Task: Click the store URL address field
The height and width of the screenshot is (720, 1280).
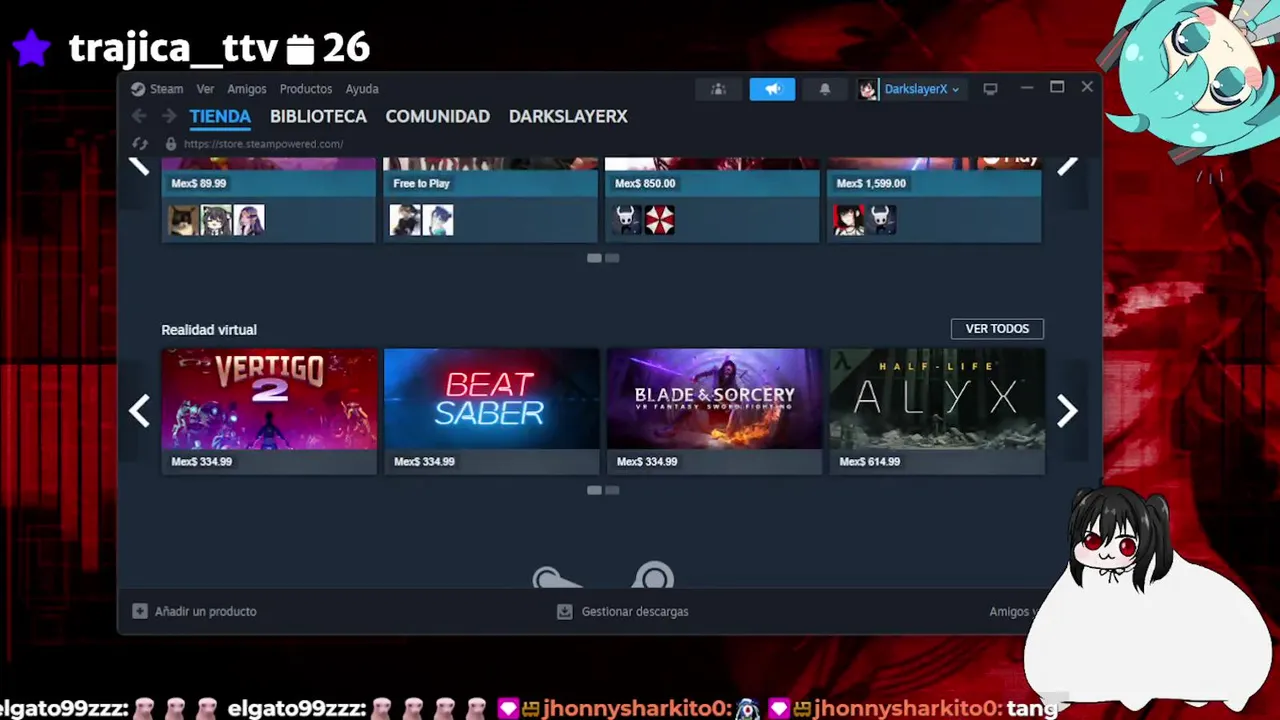Action: (x=263, y=144)
